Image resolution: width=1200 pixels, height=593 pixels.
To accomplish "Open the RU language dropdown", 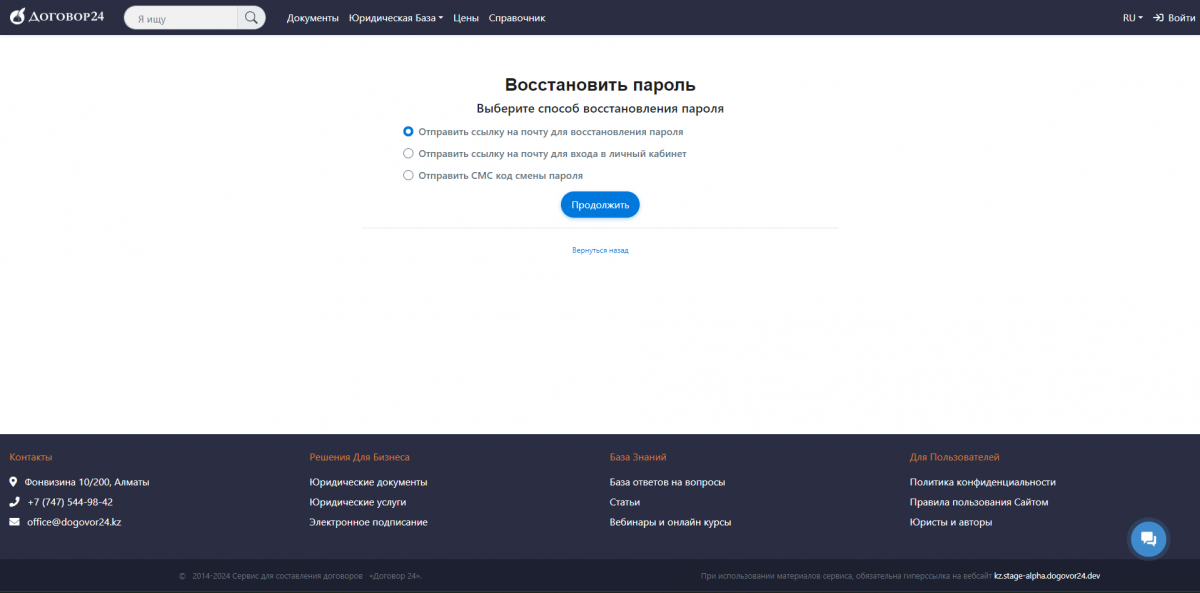I will point(1132,18).
